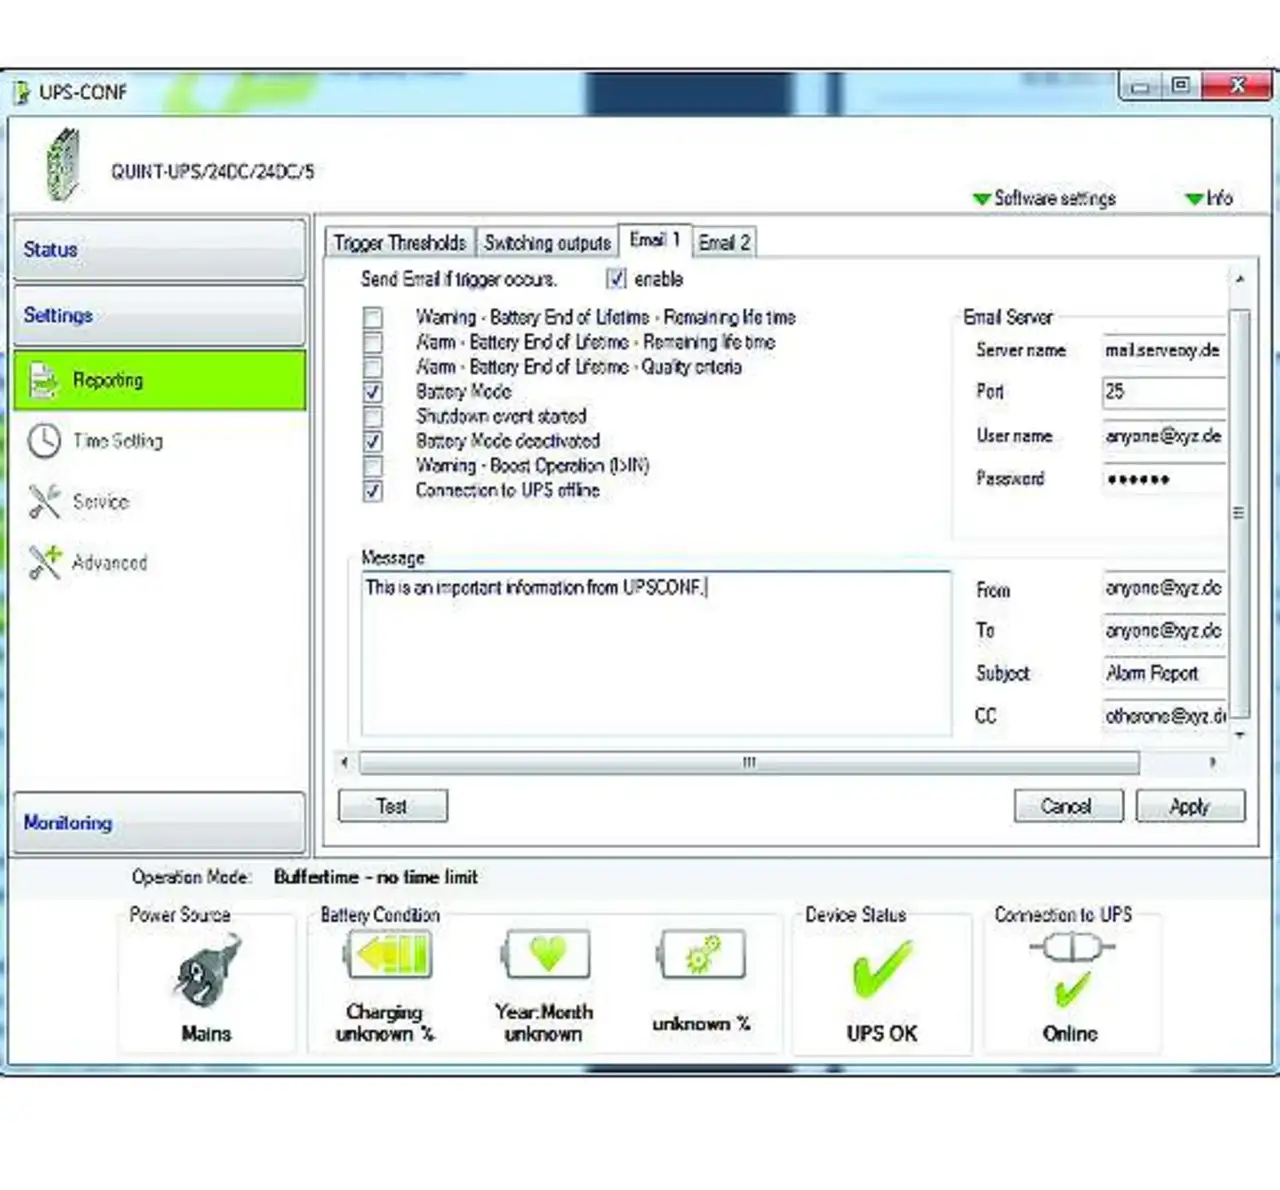Expand the Software settings dropdown
Viewport: 1280px width, 1190px height.
coord(1044,199)
